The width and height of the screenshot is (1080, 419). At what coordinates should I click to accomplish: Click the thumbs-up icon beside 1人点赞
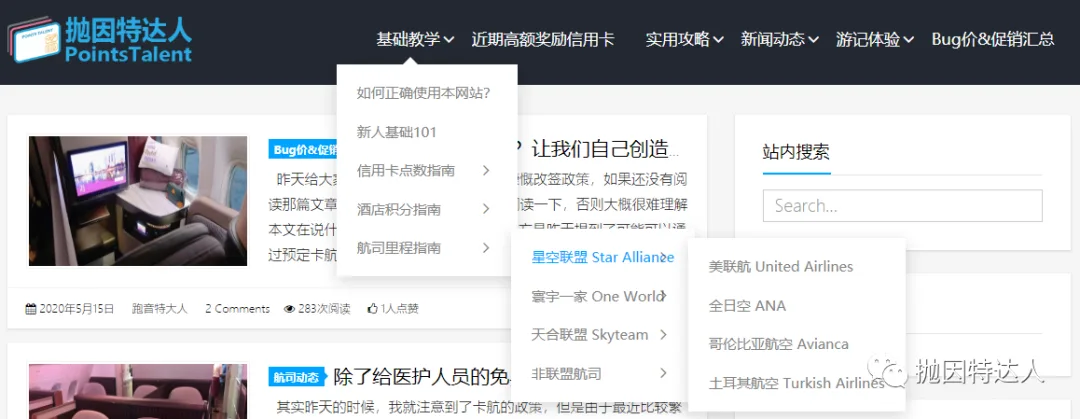point(373,309)
